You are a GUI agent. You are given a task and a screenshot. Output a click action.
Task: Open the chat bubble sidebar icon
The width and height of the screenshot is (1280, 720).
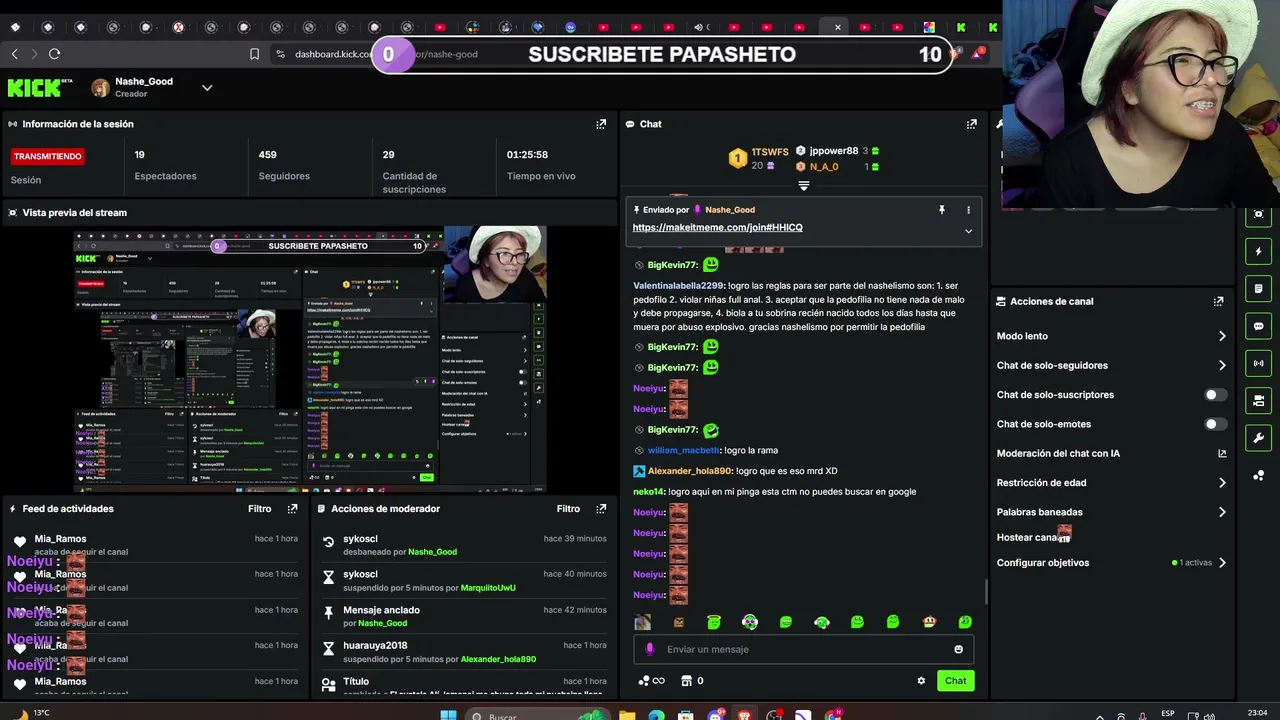point(1258,326)
